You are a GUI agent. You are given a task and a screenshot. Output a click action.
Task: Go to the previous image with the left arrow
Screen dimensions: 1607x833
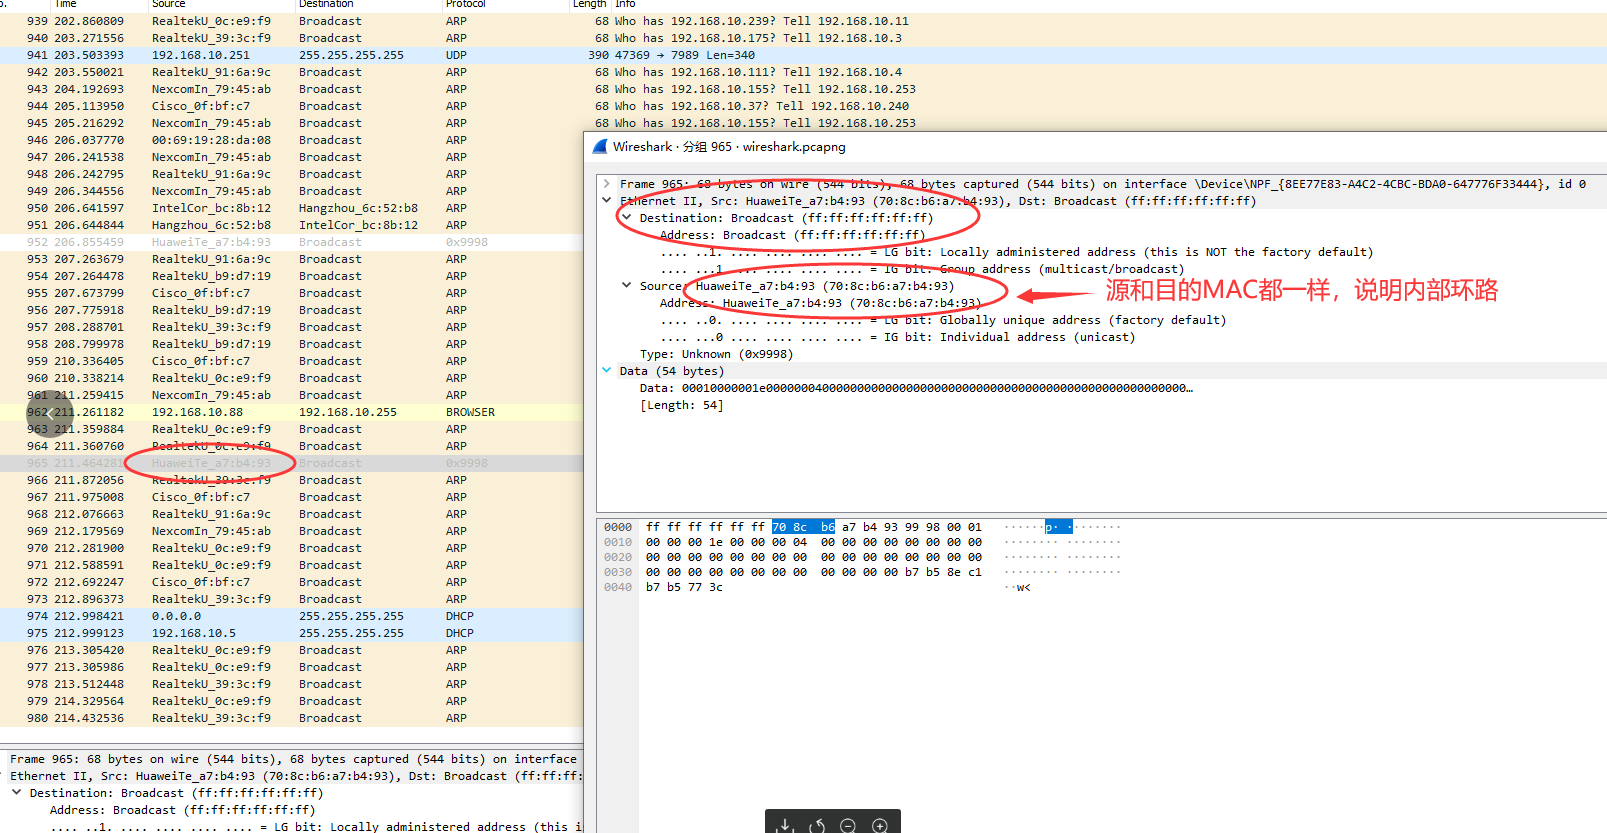[x=50, y=414]
